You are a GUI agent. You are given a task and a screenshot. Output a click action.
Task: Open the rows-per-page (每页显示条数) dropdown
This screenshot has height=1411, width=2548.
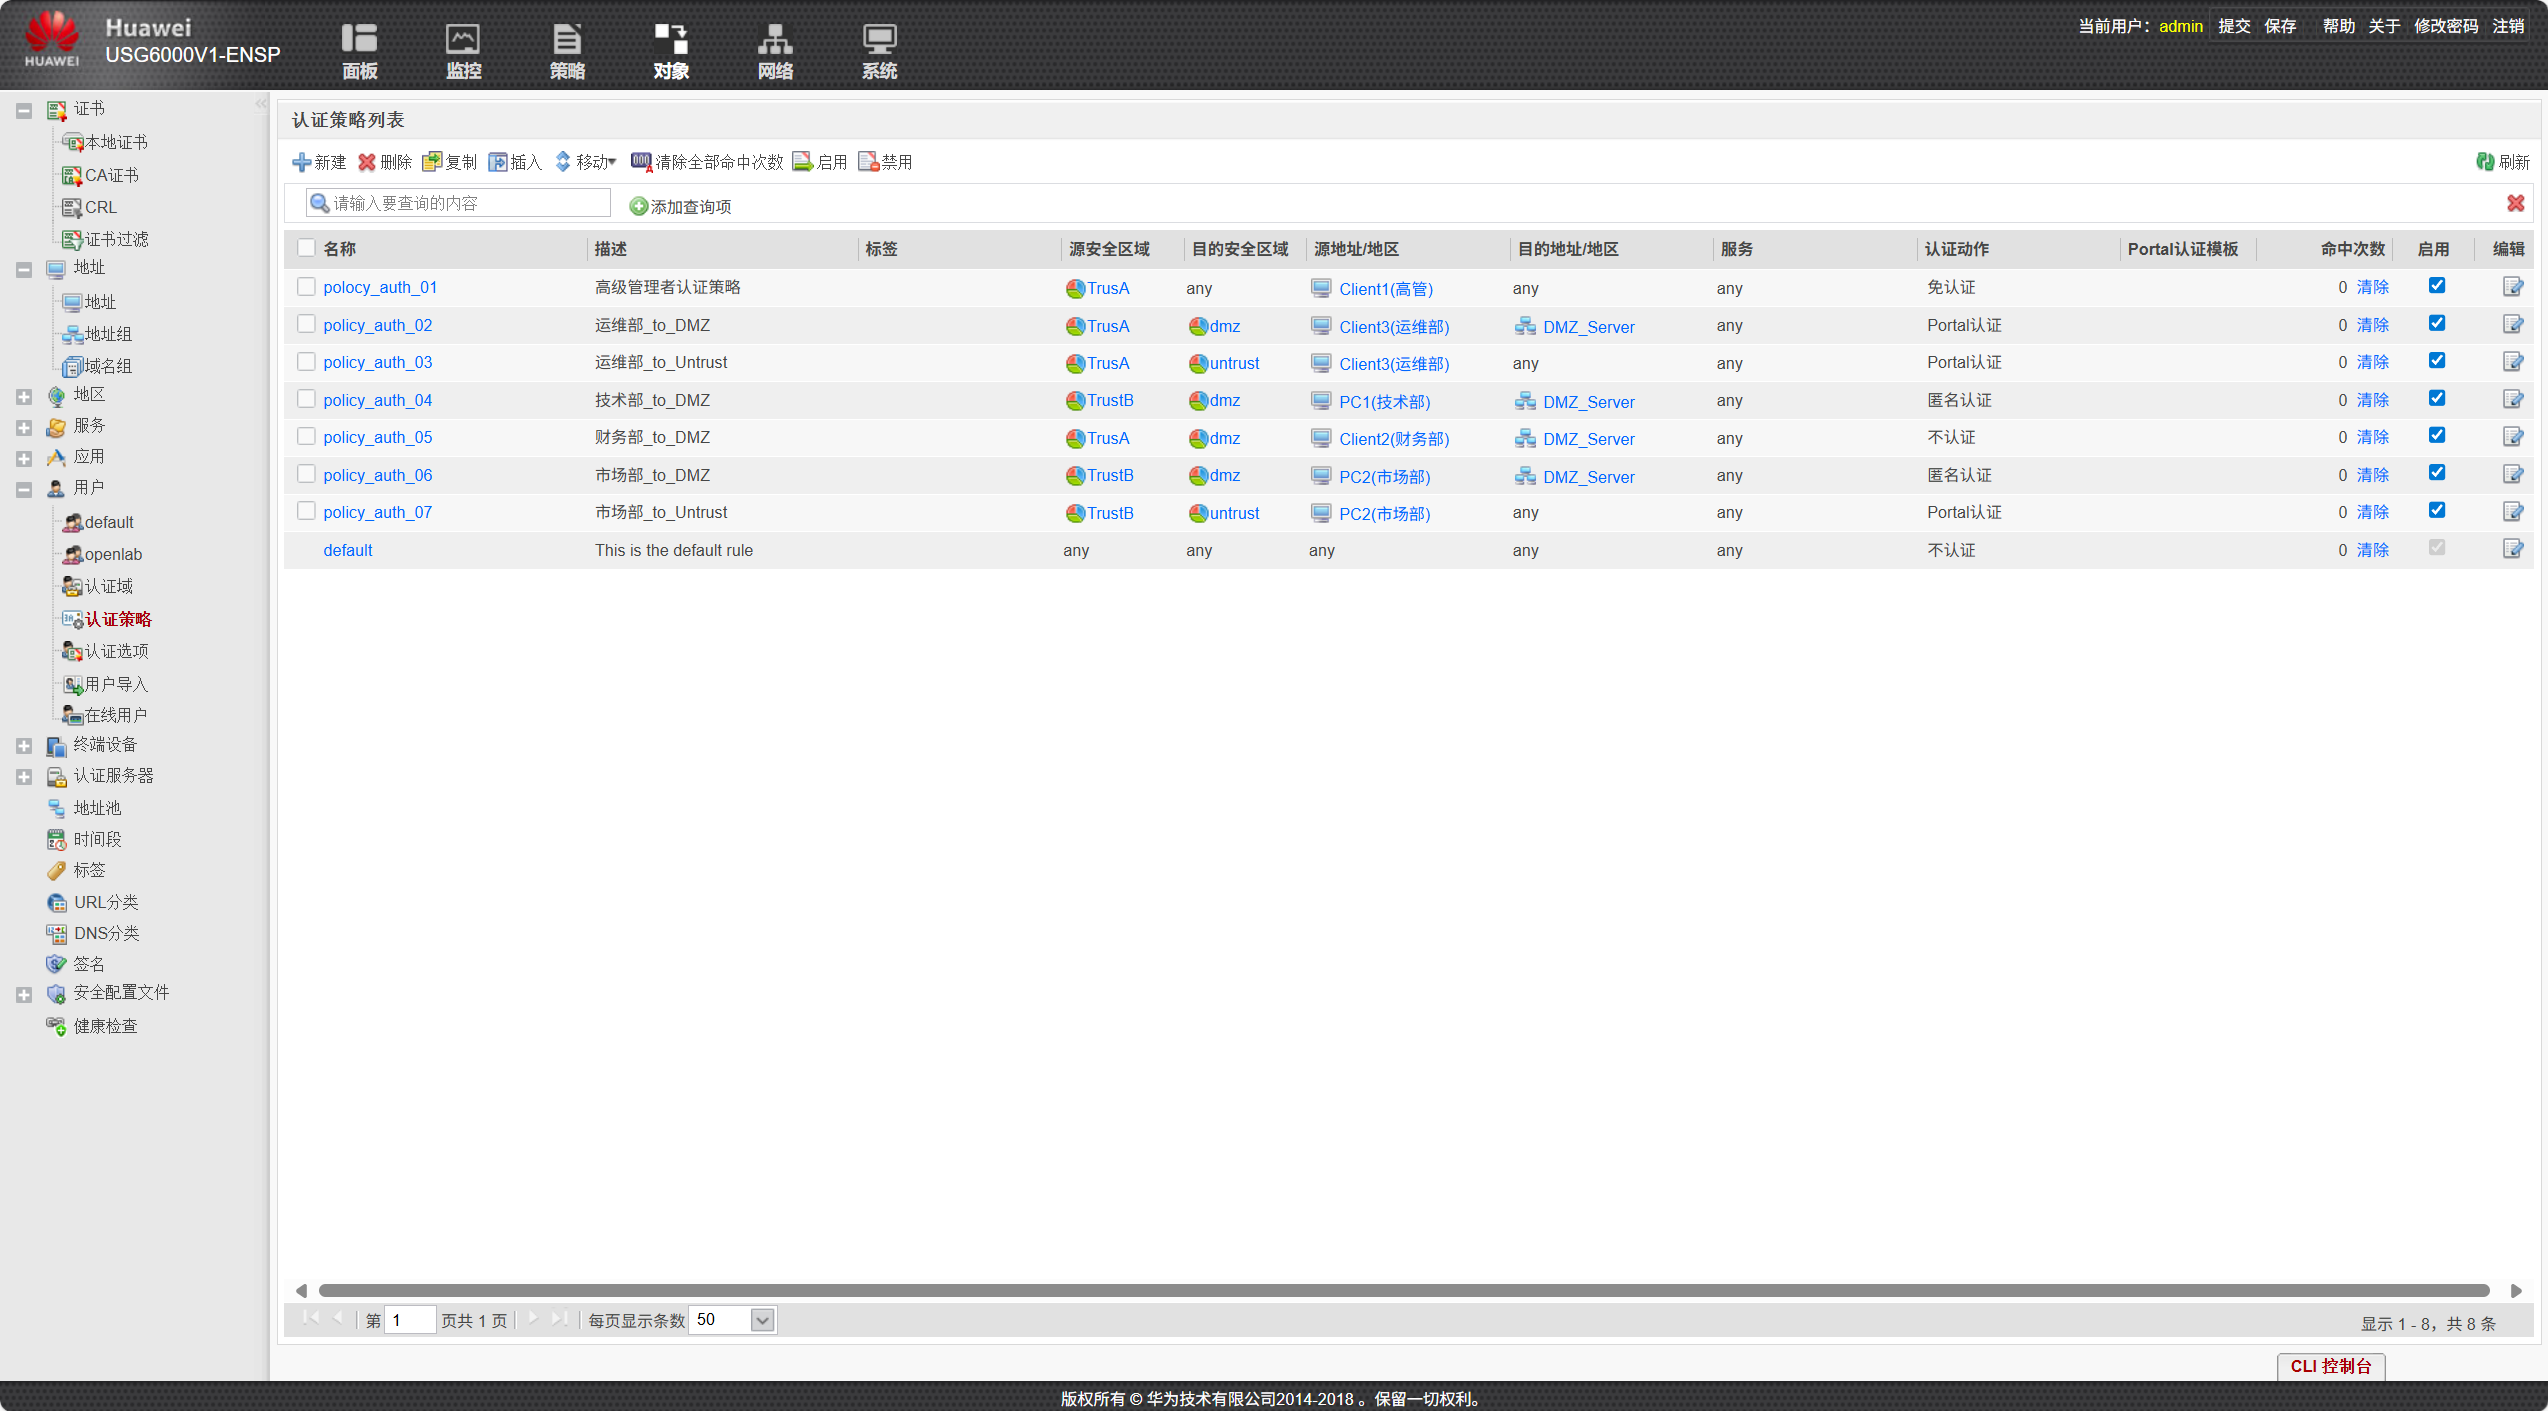(762, 1320)
